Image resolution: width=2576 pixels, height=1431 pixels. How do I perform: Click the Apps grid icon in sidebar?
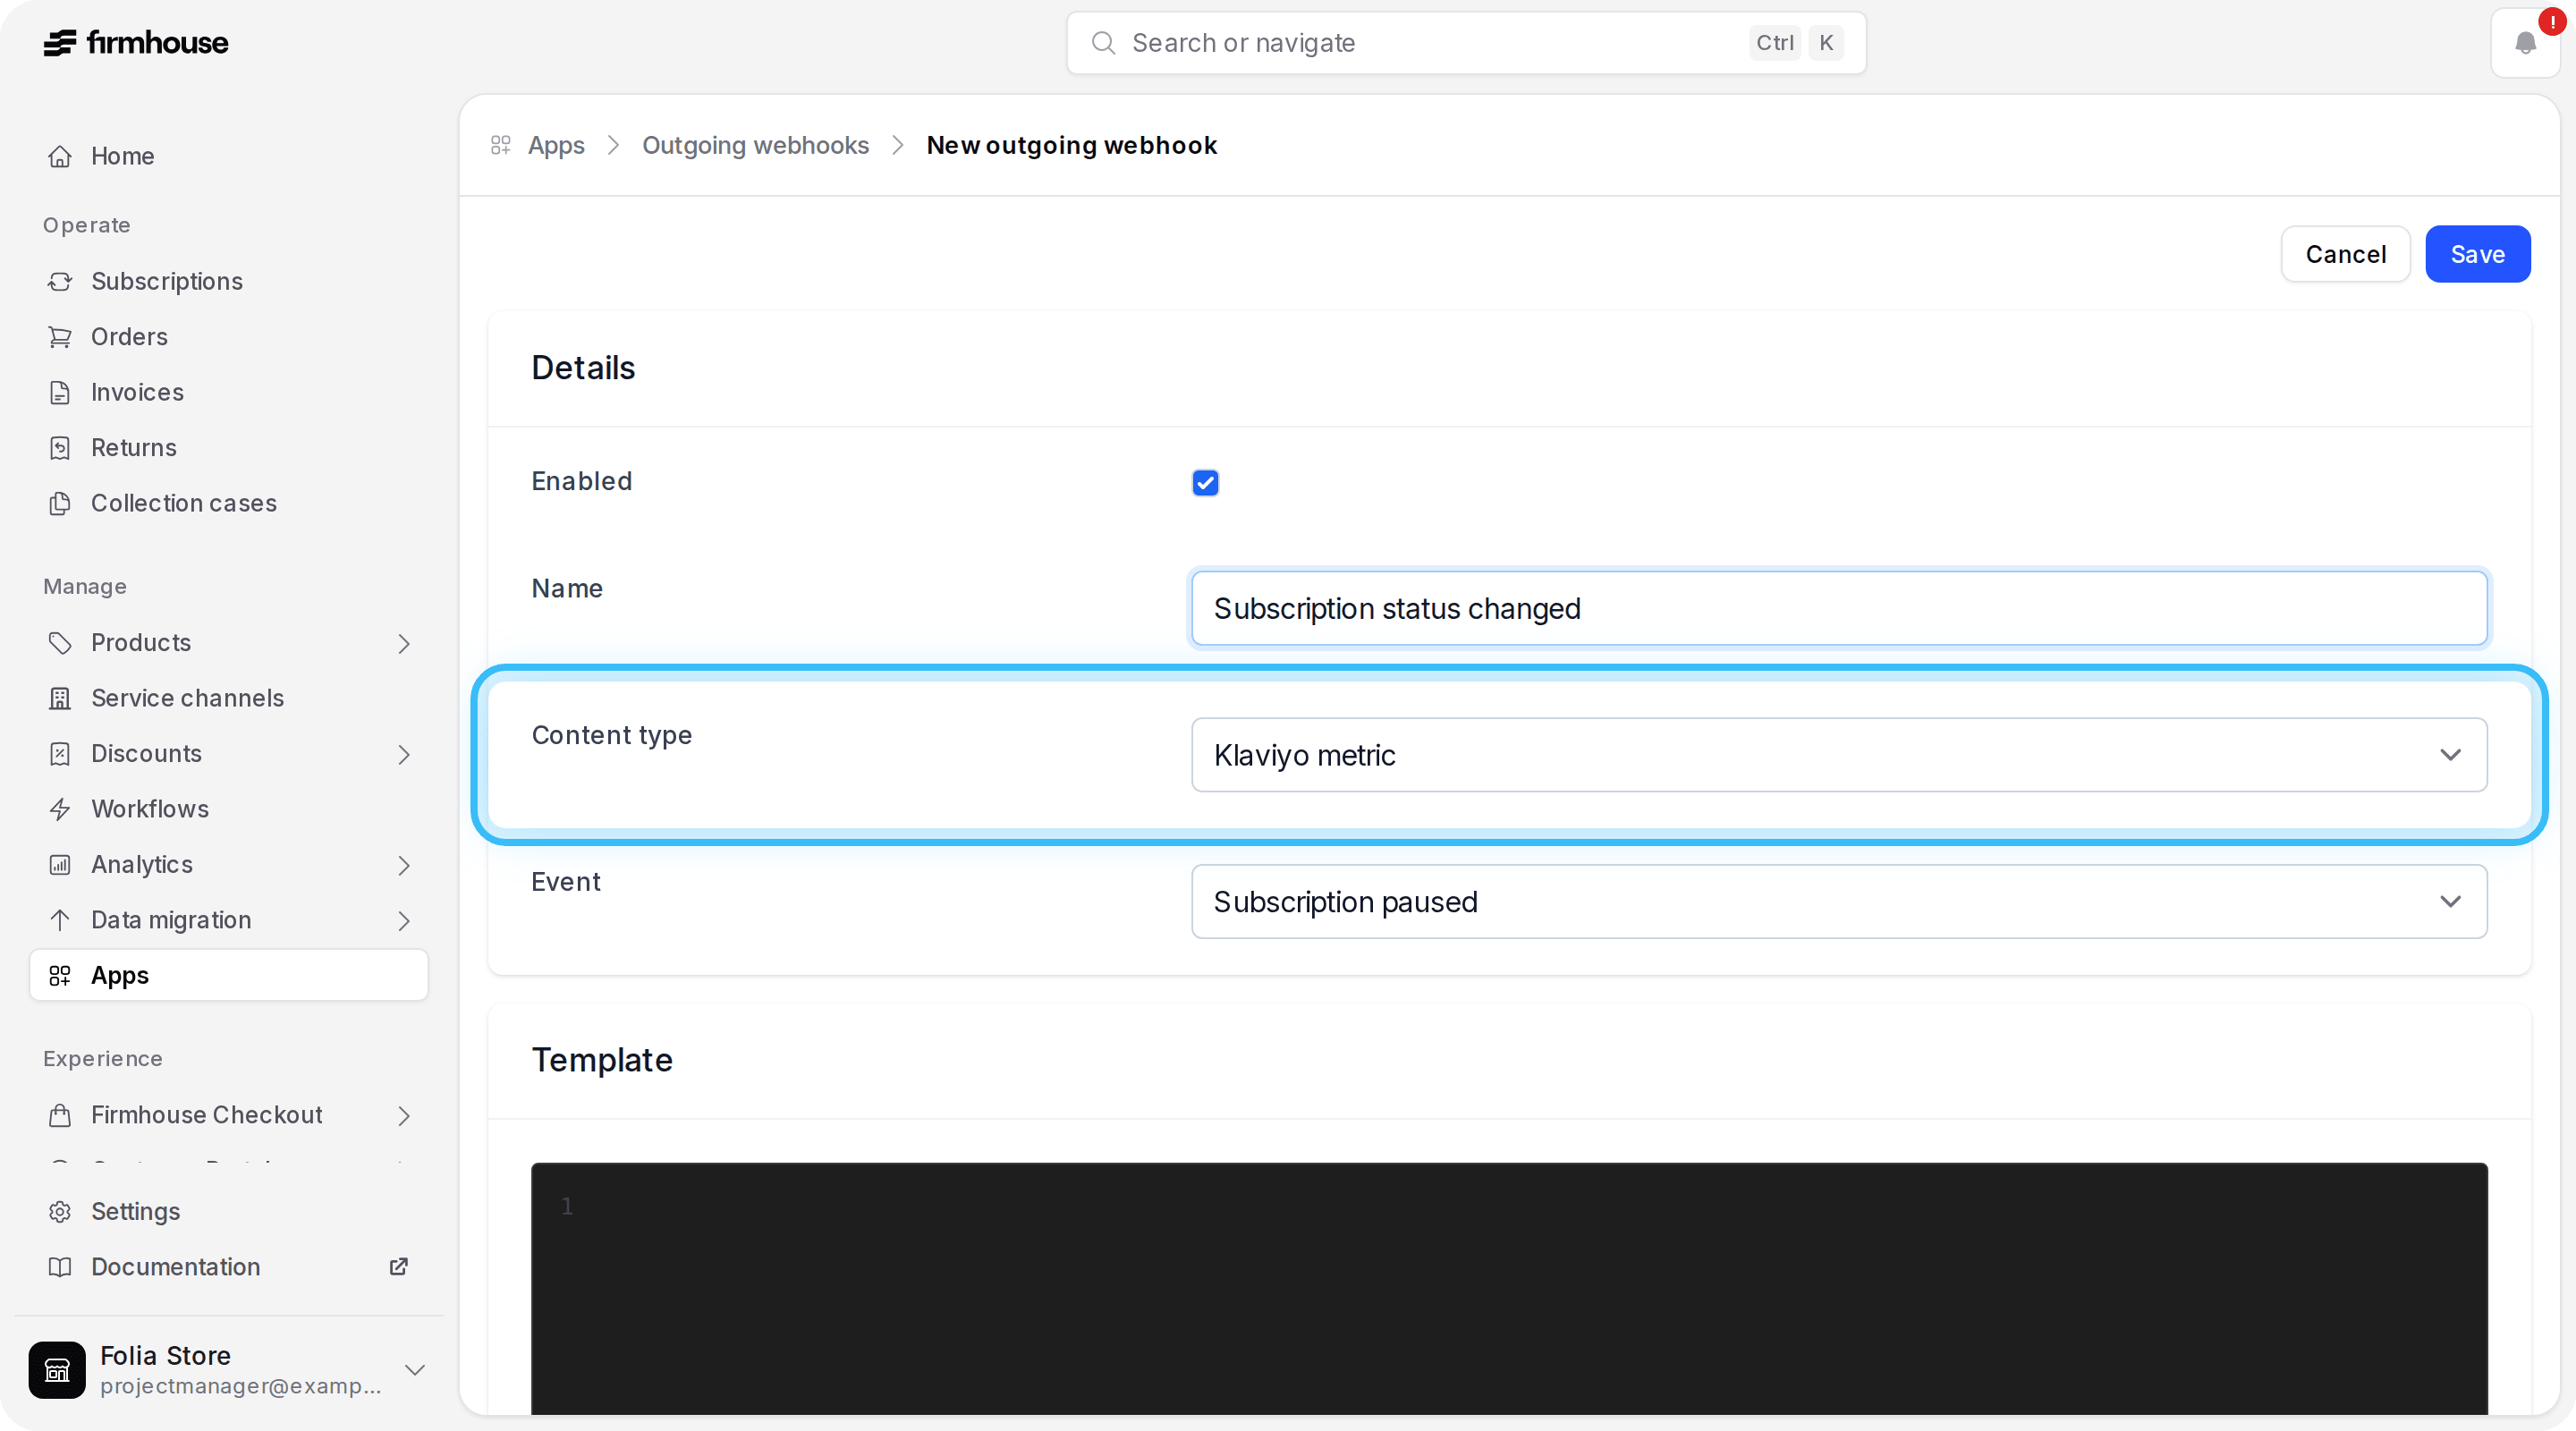click(60, 975)
